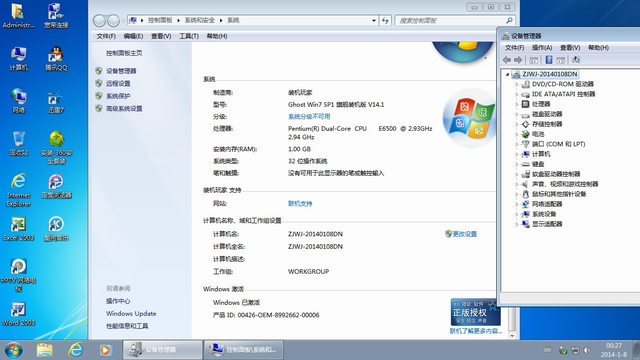
Task: Select 存储控制器 in the device tree
Action: [x=547, y=124]
